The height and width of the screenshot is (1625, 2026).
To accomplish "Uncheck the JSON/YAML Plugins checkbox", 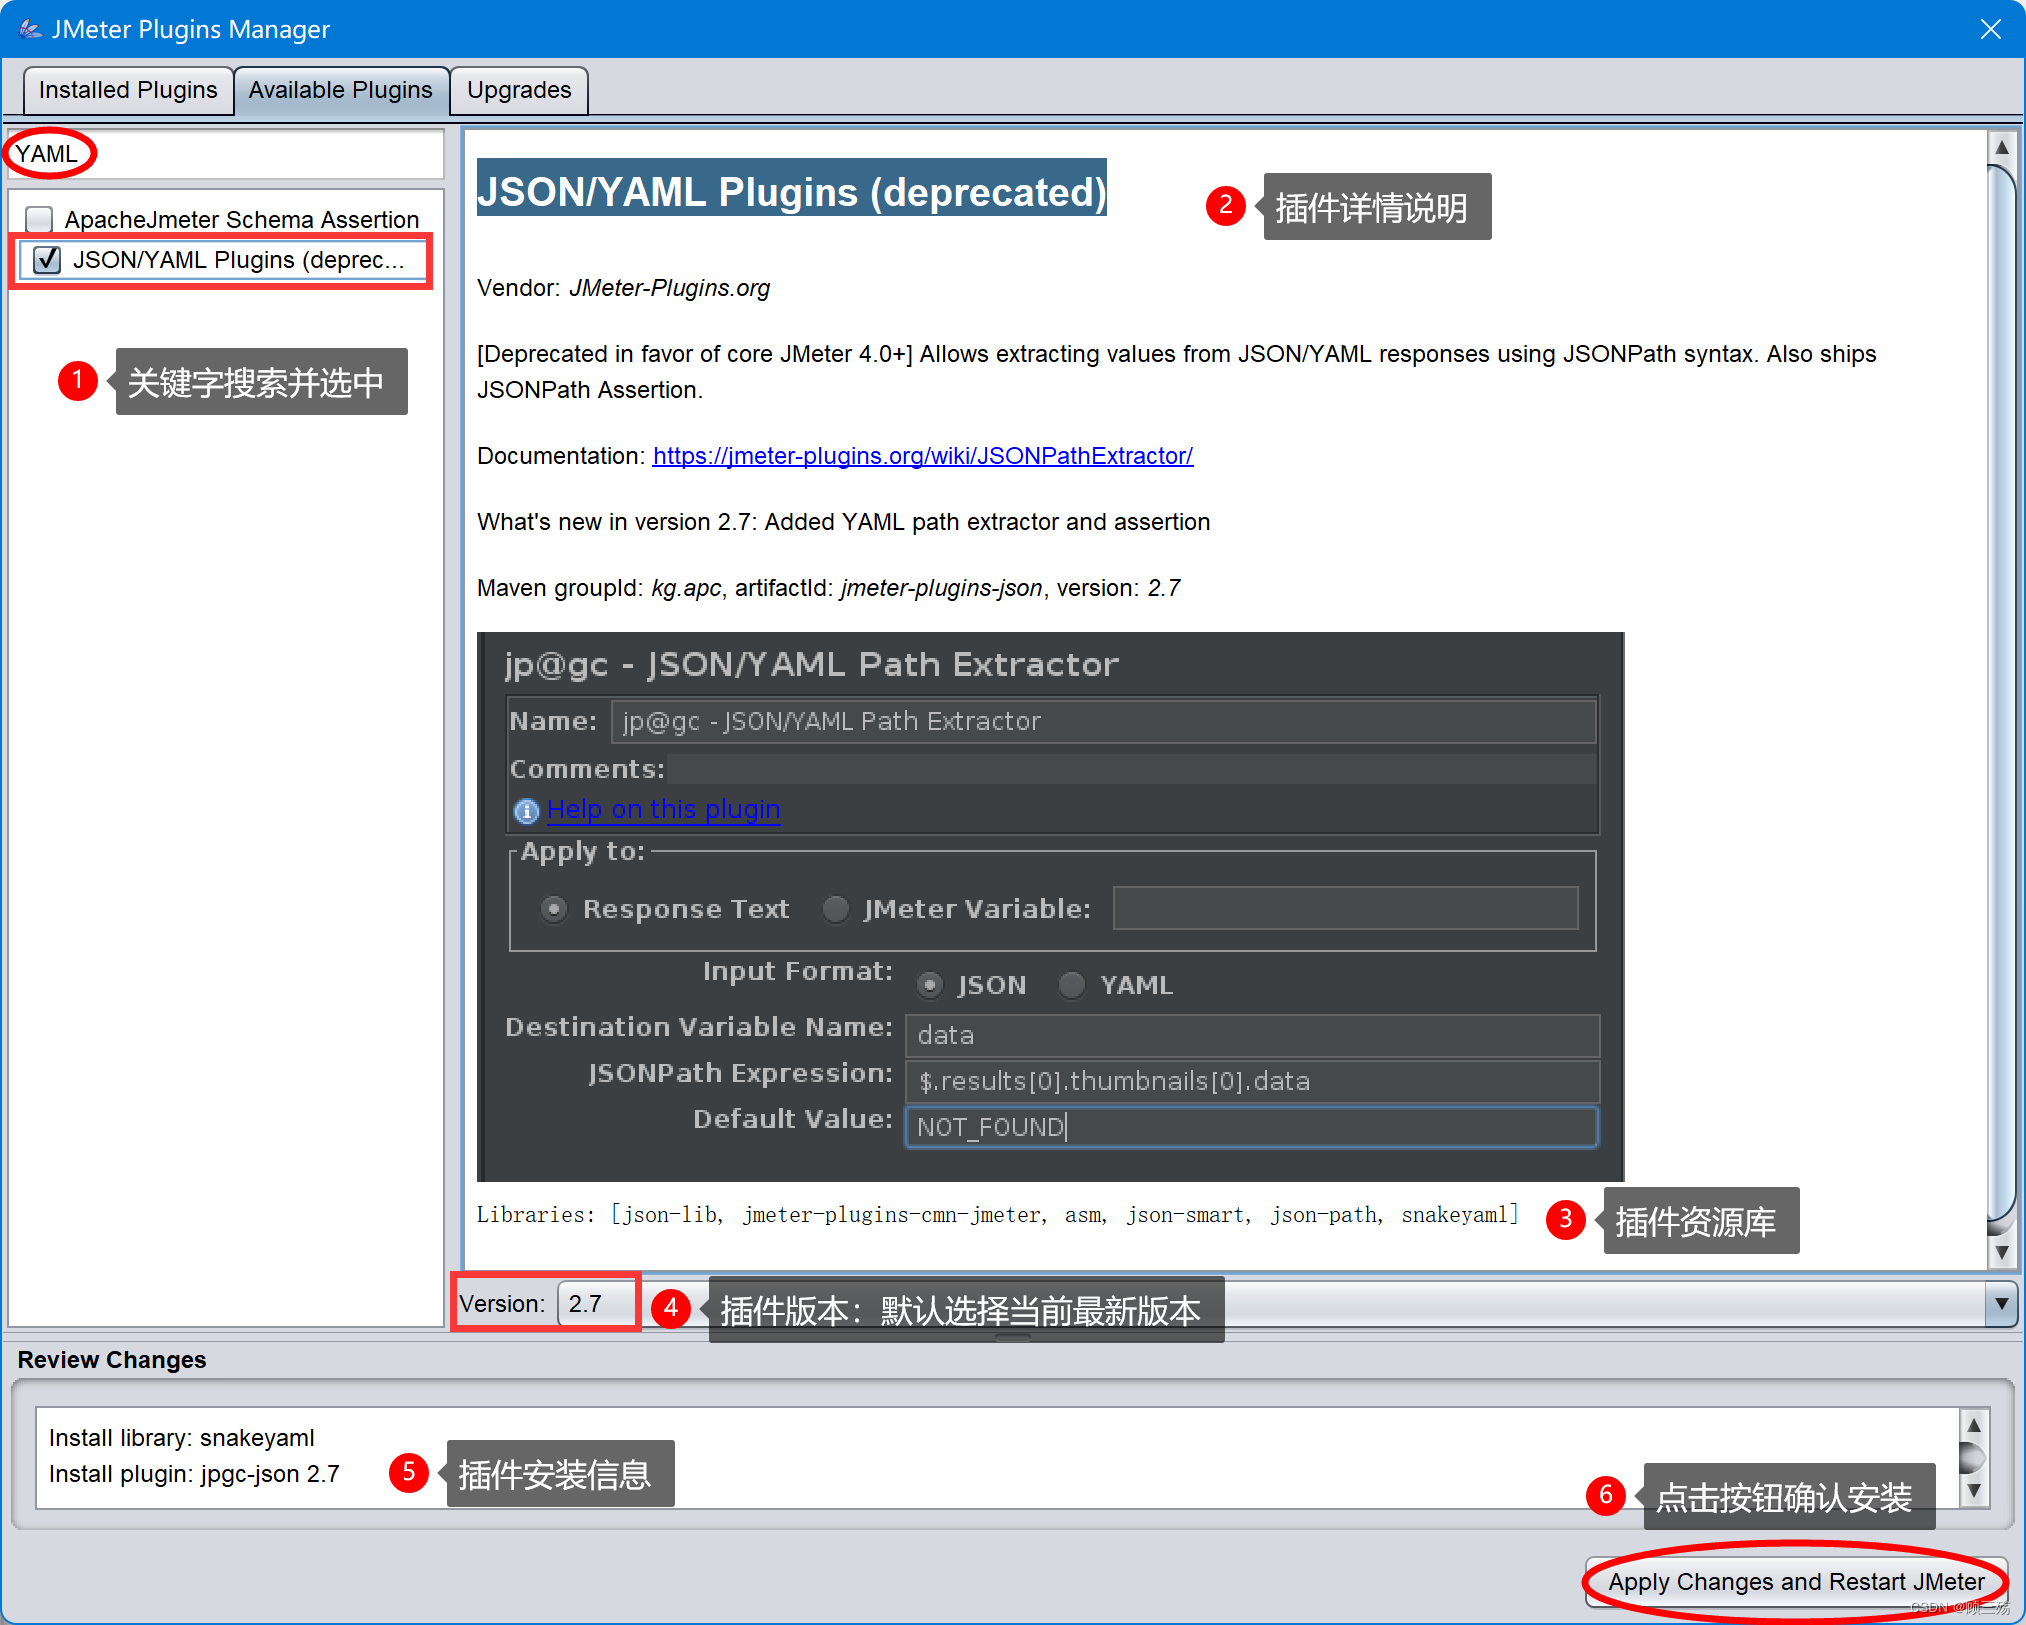I will [x=46, y=259].
